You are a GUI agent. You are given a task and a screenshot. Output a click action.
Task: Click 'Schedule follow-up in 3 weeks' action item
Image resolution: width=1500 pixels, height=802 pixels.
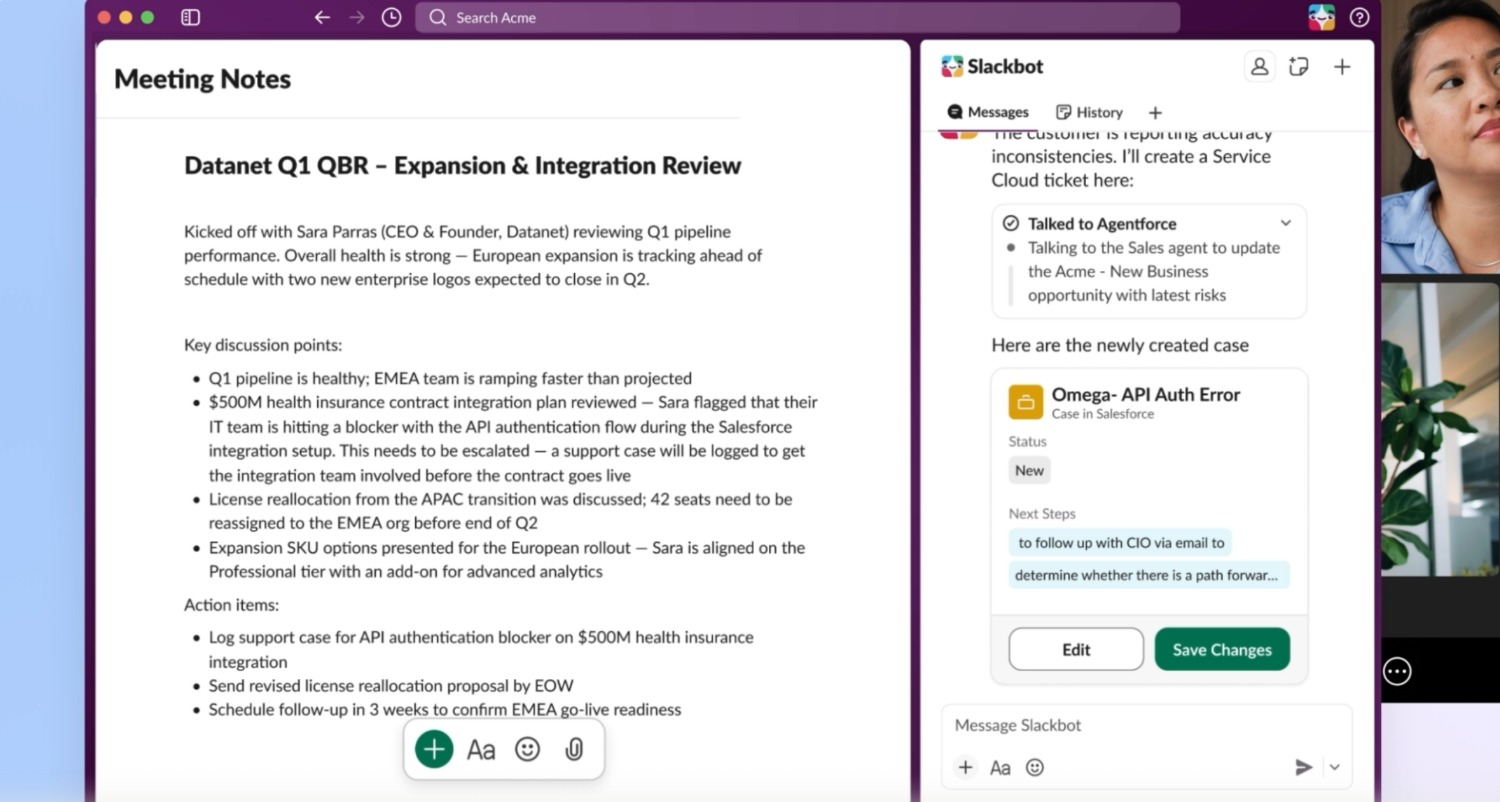pyautogui.click(x=445, y=710)
